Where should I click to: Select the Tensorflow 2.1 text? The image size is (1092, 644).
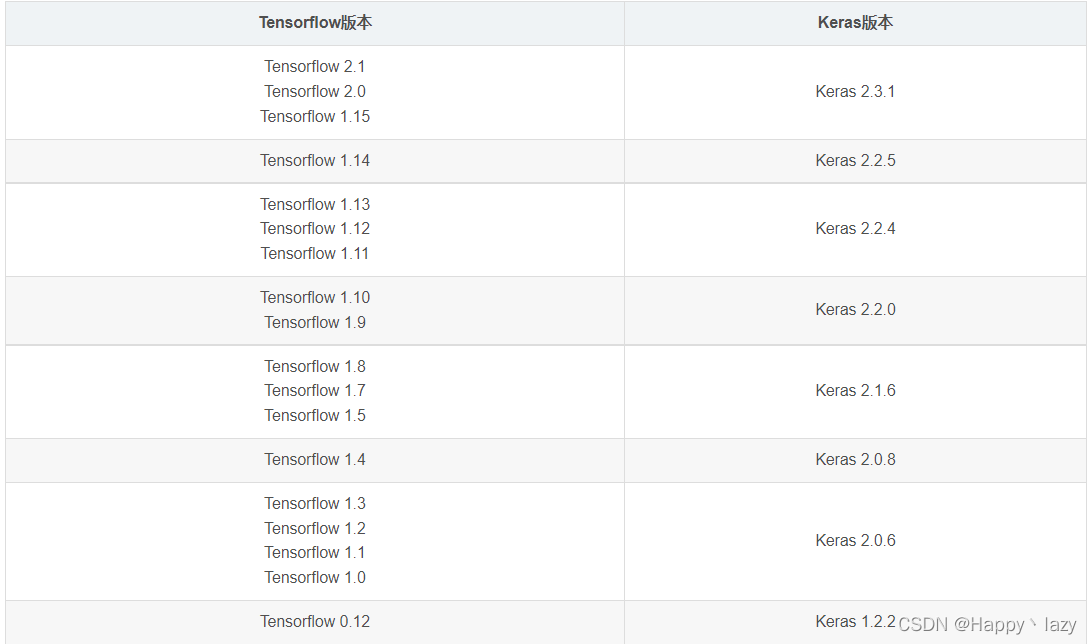[x=315, y=66]
